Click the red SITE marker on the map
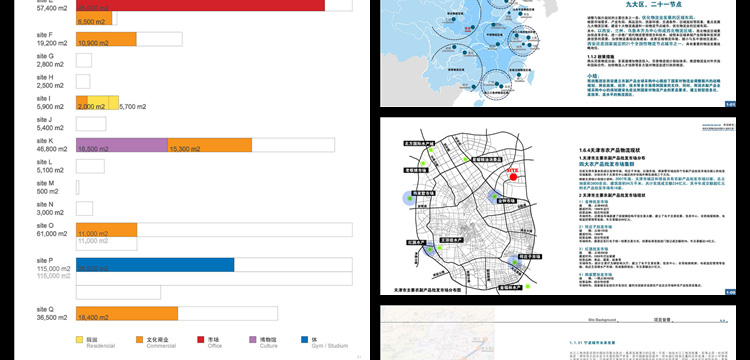 point(513,177)
